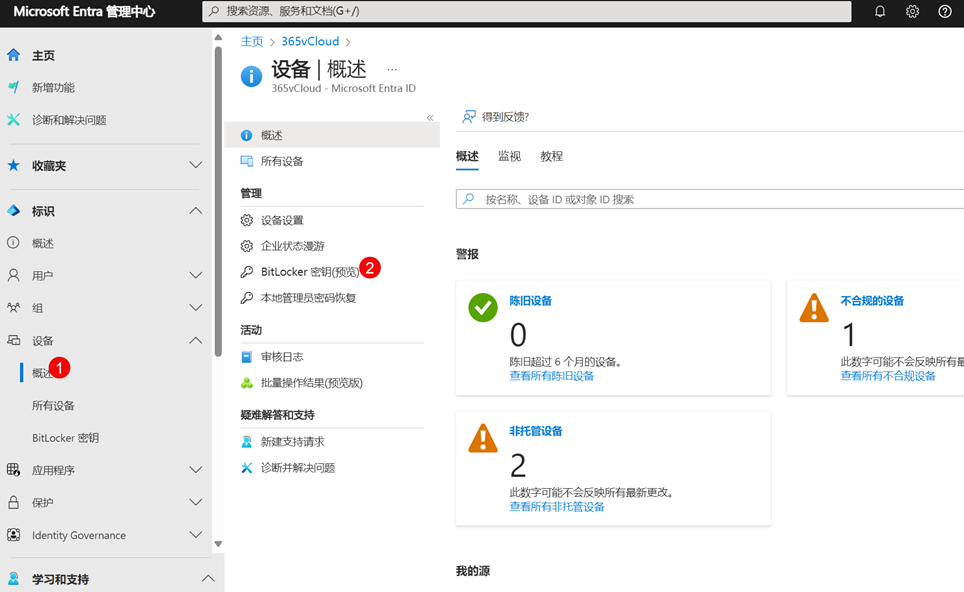Click the 365vCloud breadcrumb link
The image size is (964, 592).
pyautogui.click(x=310, y=41)
